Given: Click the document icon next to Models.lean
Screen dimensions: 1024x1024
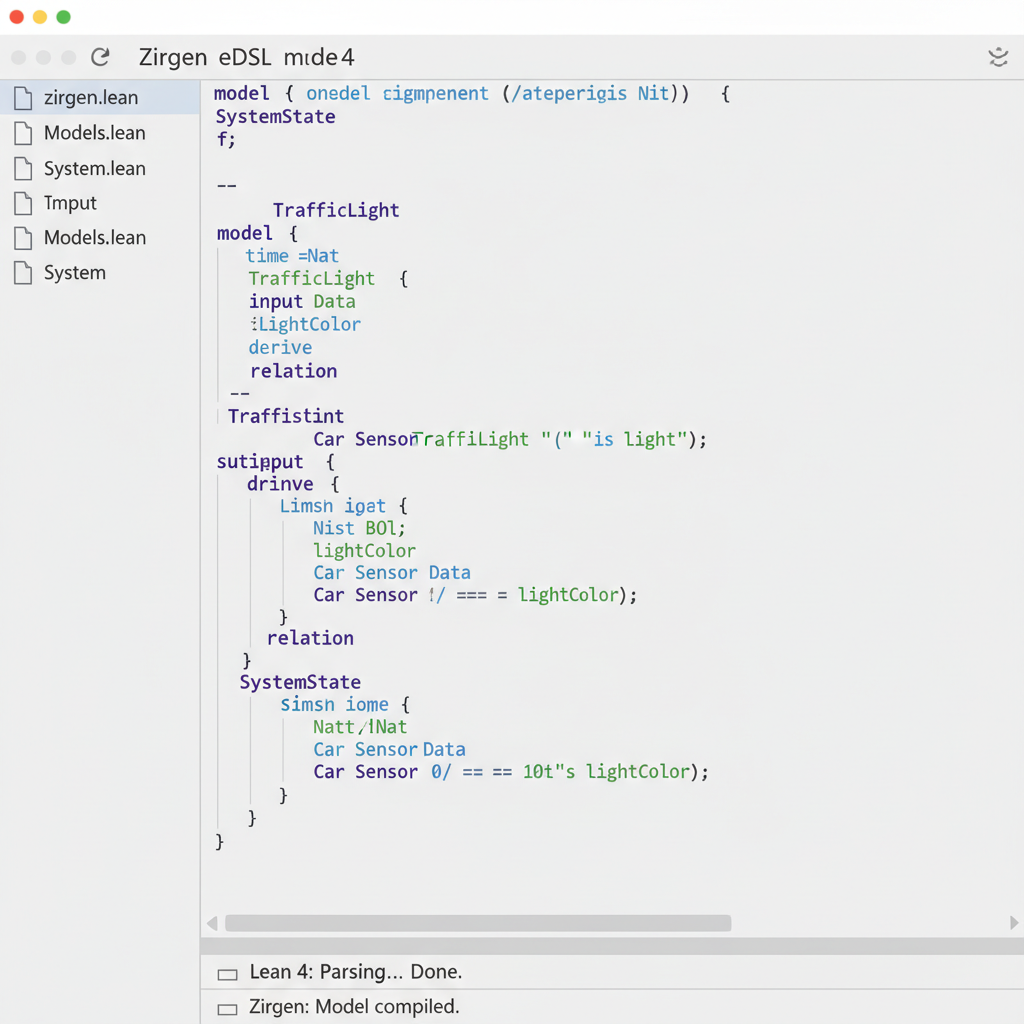Looking at the screenshot, I should pos(21,133).
